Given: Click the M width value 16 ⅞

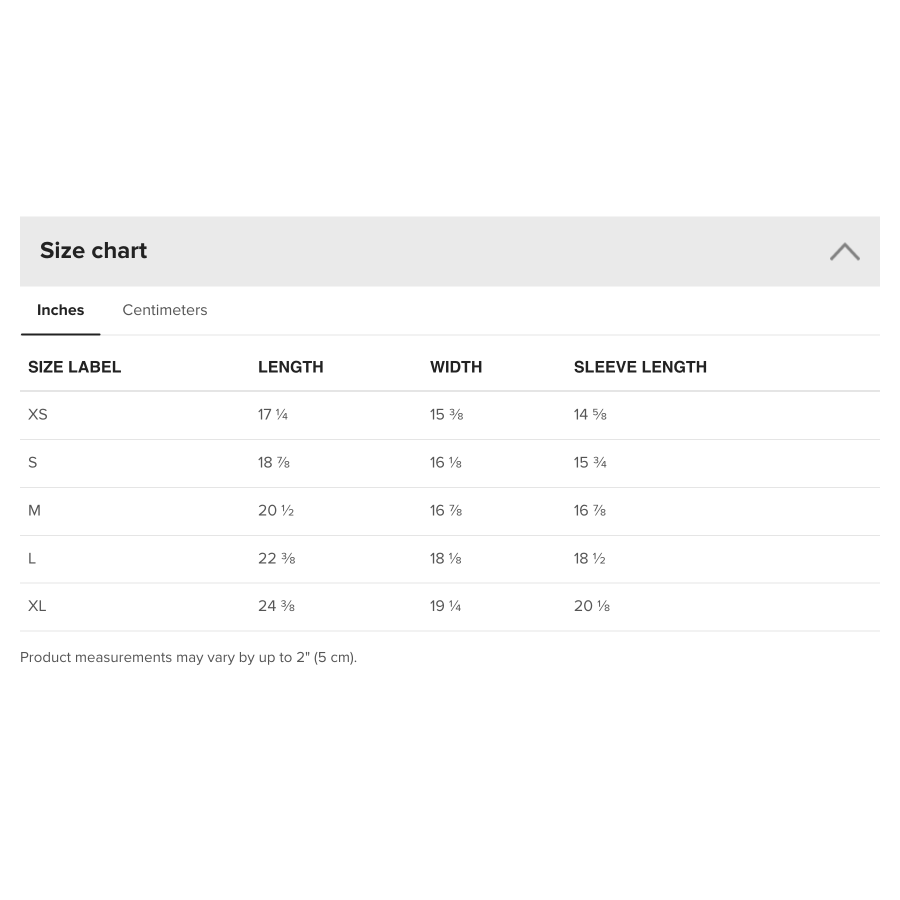Looking at the screenshot, I should (x=446, y=510).
